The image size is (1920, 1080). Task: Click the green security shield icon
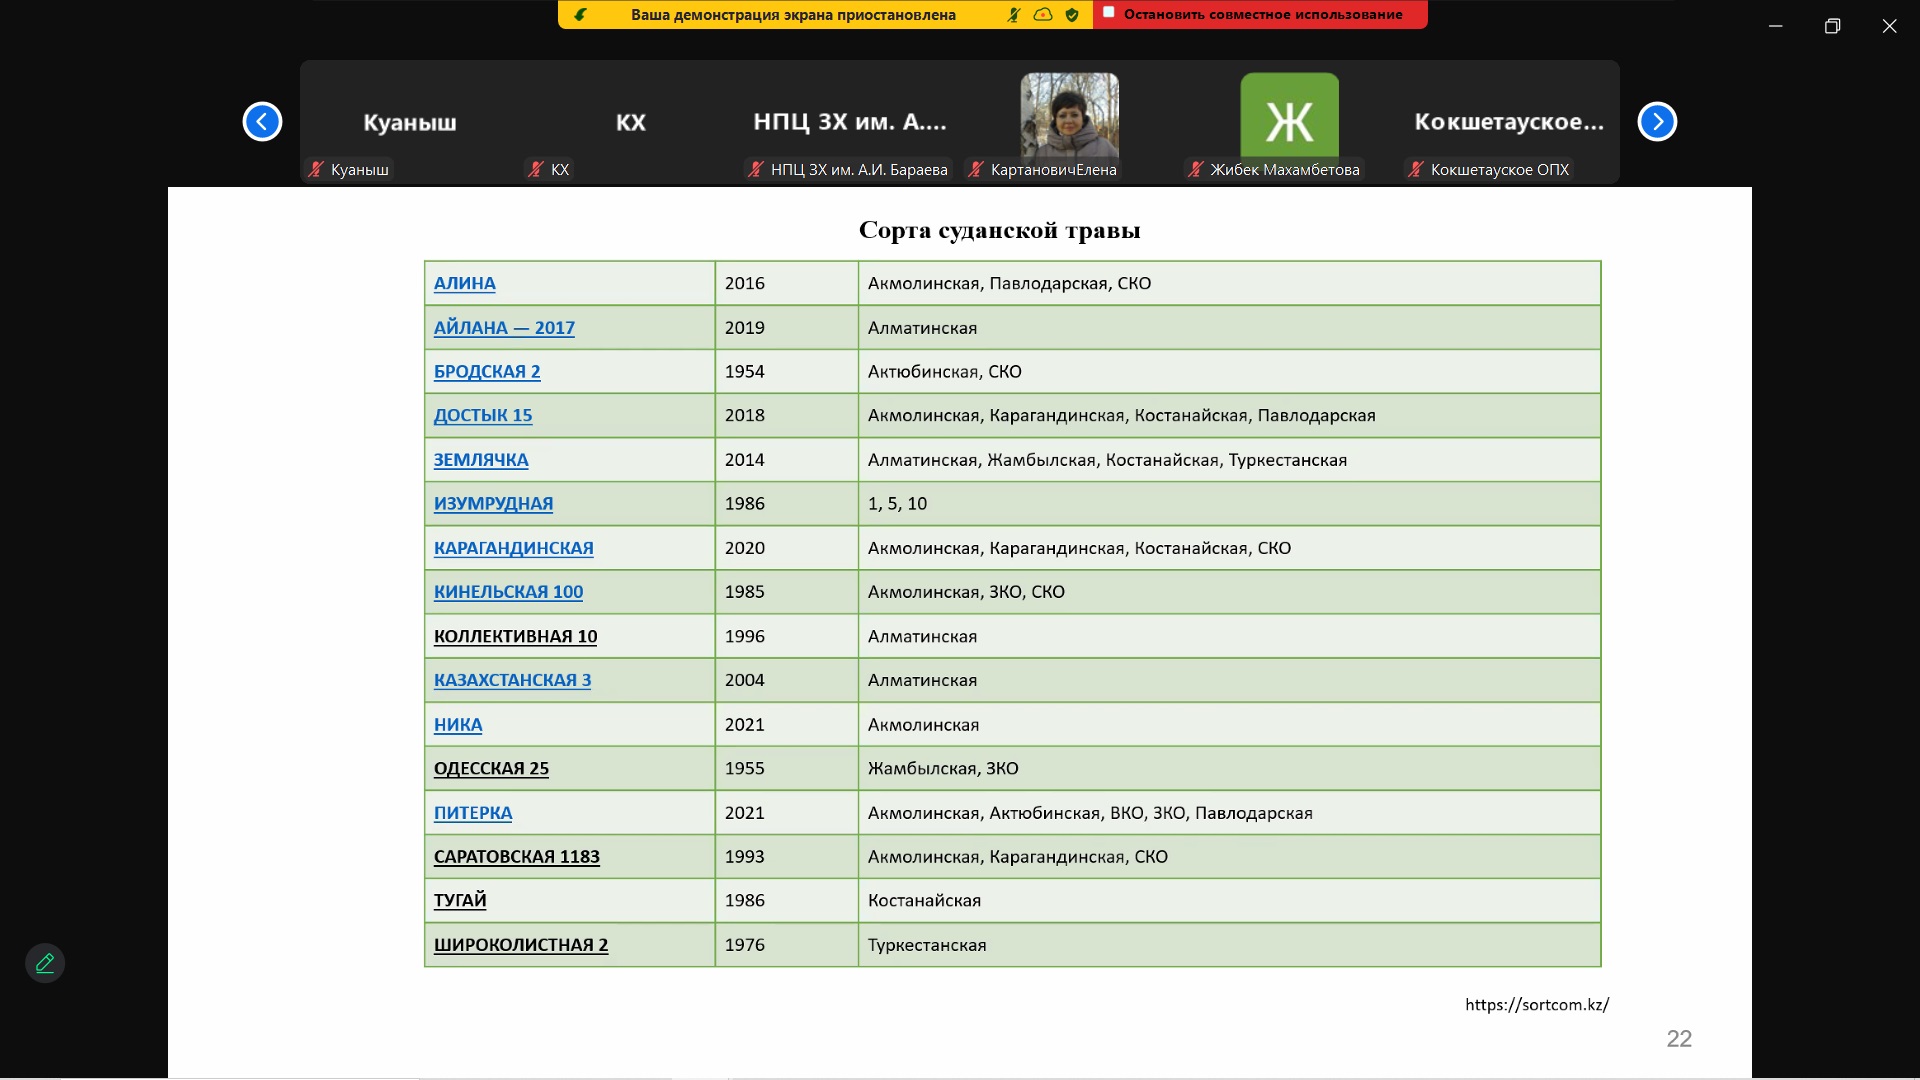[1072, 15]
